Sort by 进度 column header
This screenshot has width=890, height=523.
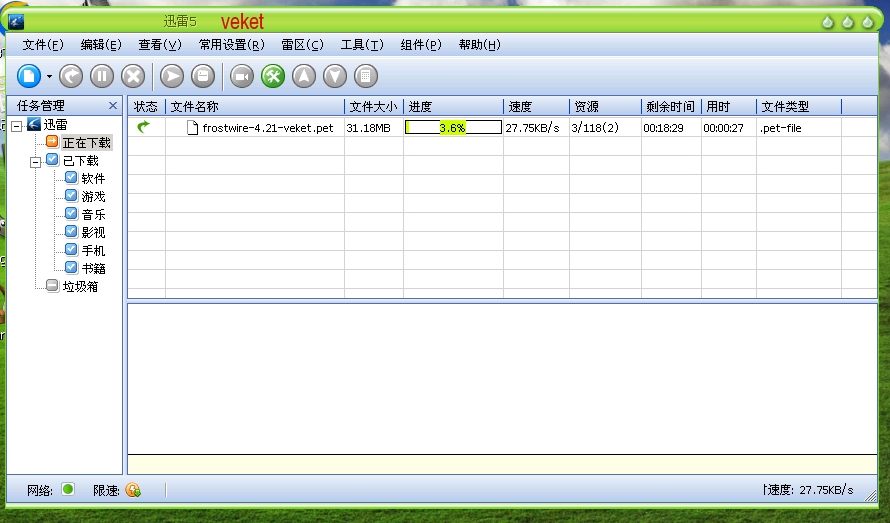[x=454, y=106]
